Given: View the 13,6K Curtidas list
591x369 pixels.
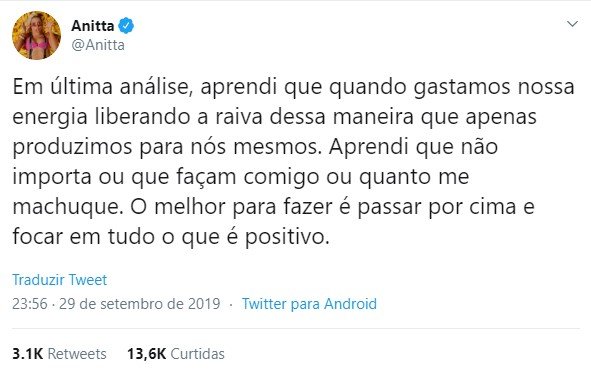Looking at the screenshot, I should [176, 354].
